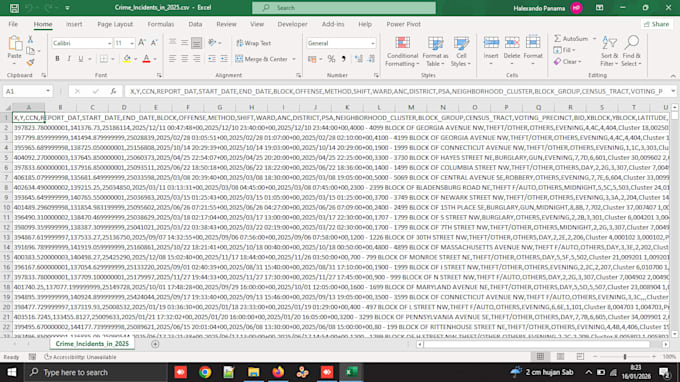Open Format as Table gallery
Image resolution: width=680 pixels, height=382 pixels.
point(435,51)
